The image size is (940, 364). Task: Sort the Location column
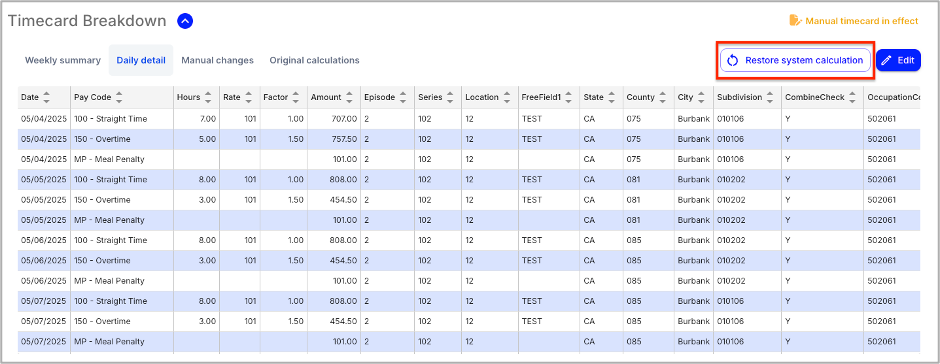507,97
